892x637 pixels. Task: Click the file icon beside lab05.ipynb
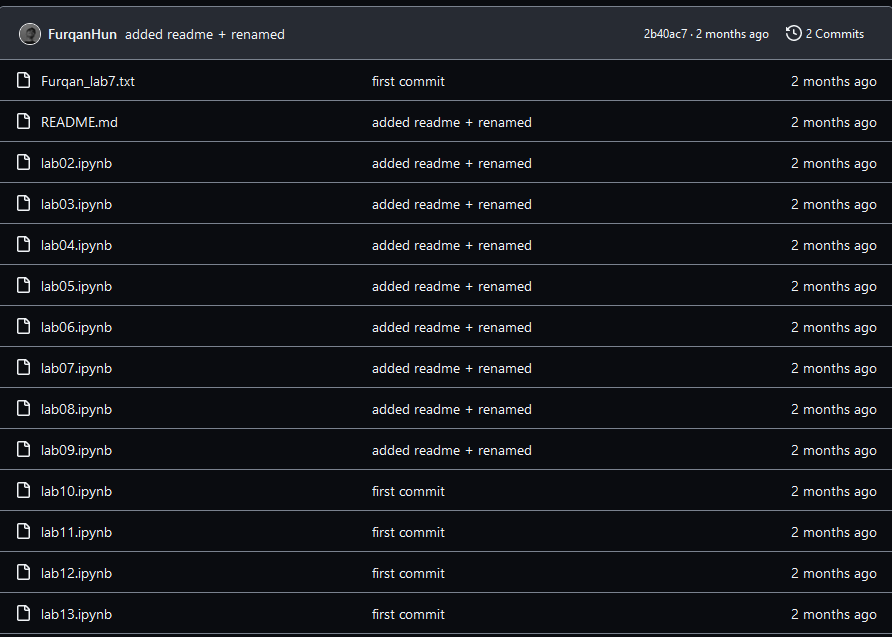23,286
